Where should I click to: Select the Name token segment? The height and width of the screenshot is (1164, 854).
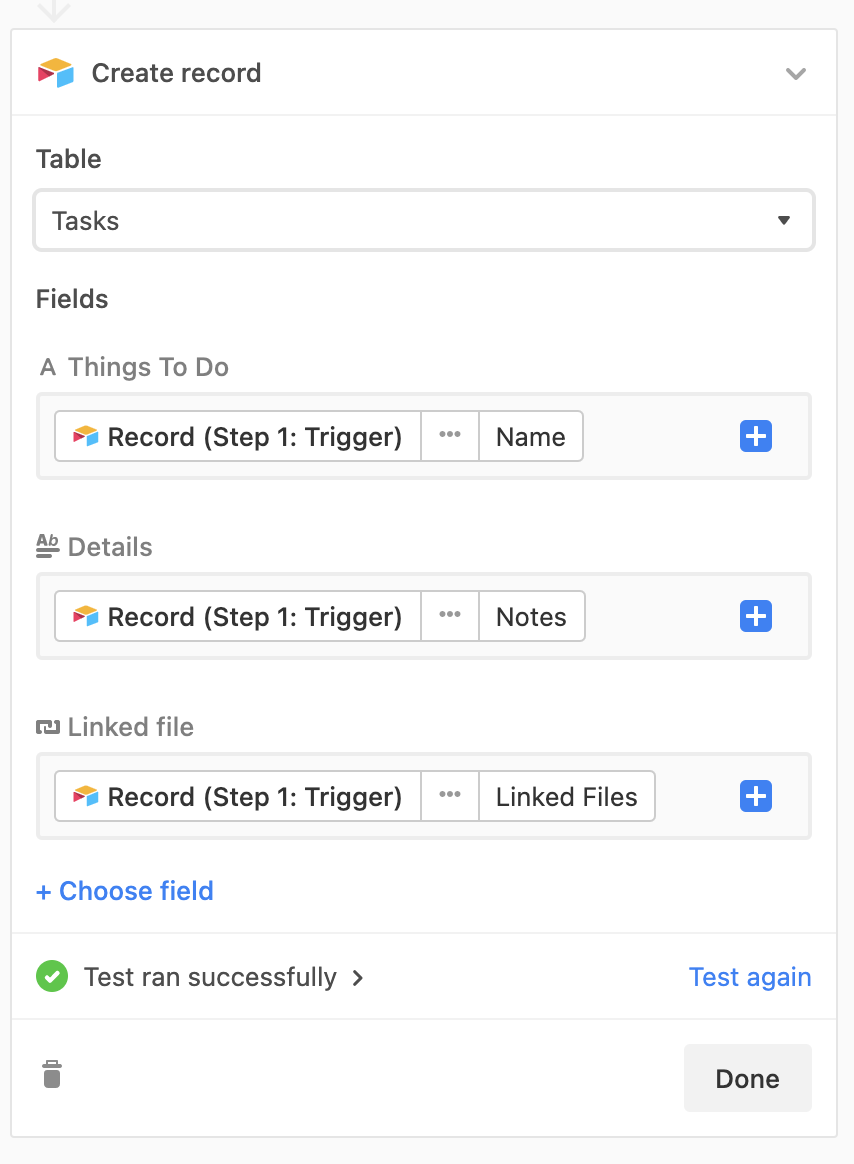coord(531,436)
